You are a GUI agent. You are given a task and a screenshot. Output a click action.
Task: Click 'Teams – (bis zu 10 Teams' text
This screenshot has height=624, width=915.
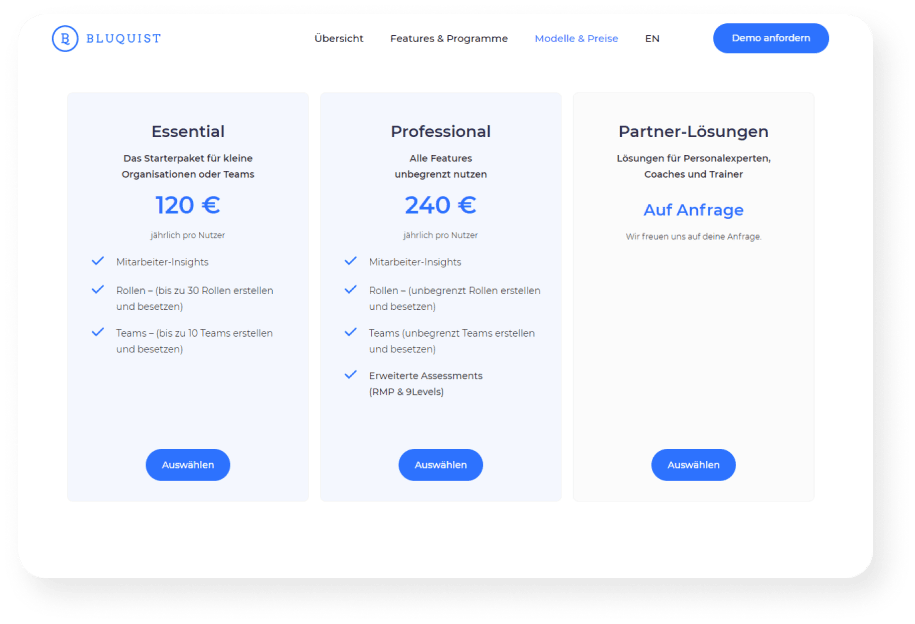pyautogui.click(x=194, y=341)
